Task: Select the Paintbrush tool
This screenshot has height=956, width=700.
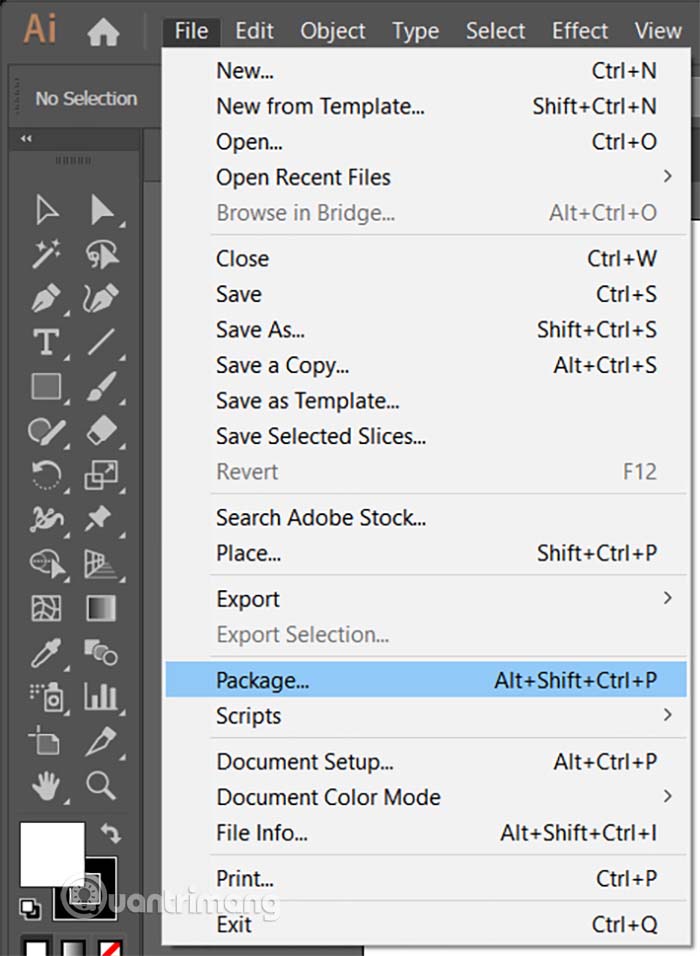Action: [x=102, y=387]
